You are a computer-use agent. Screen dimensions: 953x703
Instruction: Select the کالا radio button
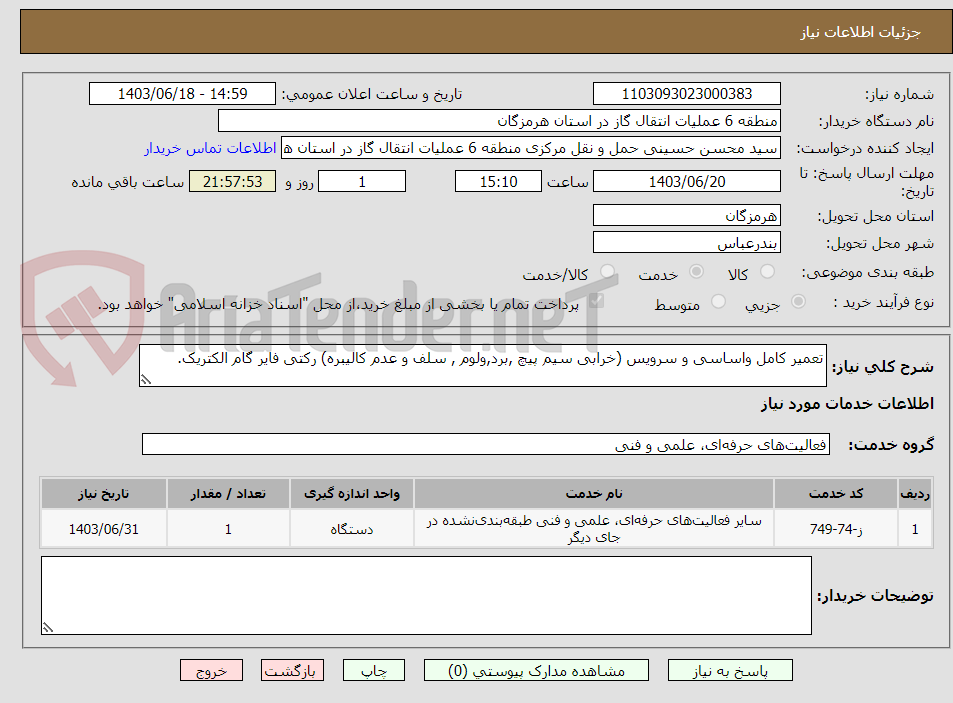coord(768,272)
